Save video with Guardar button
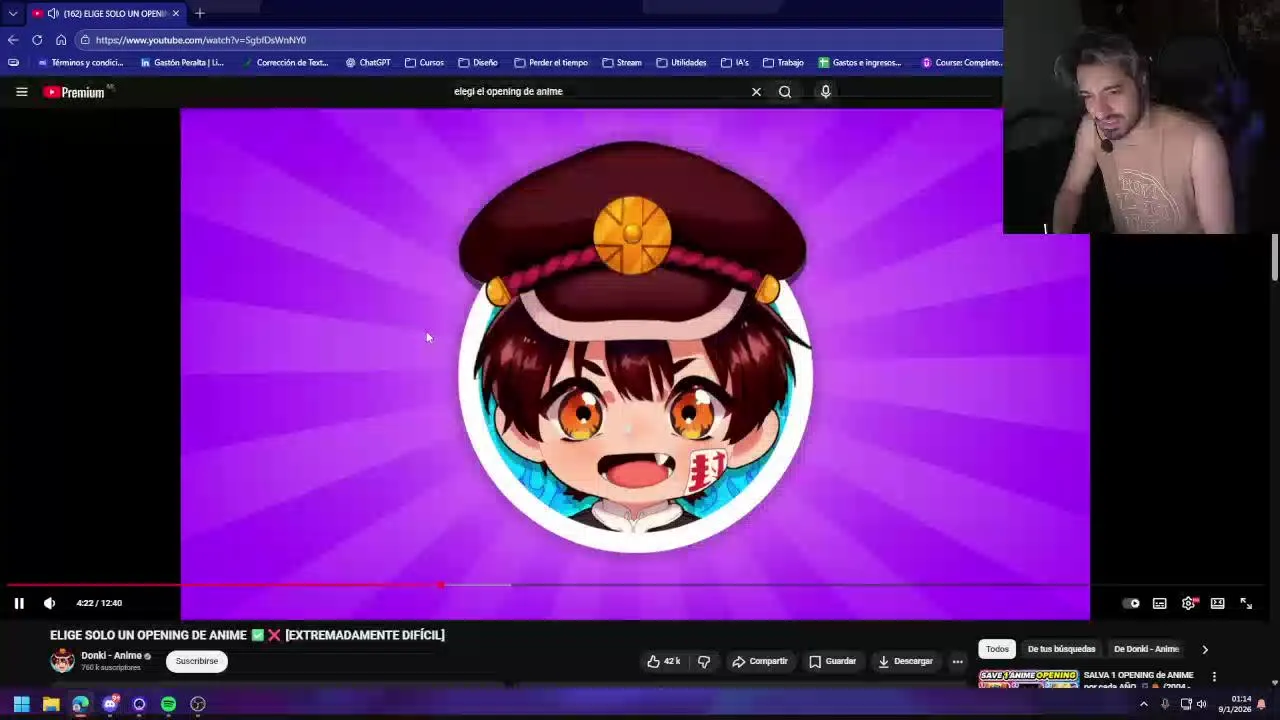Image resolution: width=1280 pixels, height=720 pixels. [x=832, y=661]
